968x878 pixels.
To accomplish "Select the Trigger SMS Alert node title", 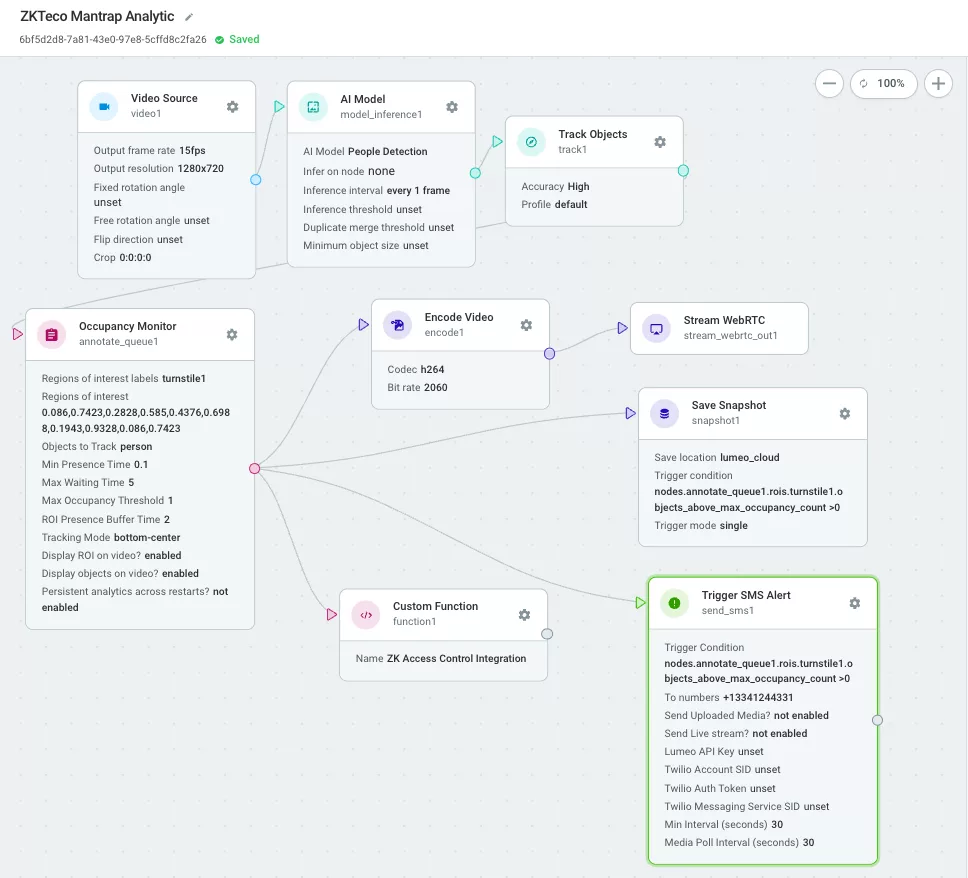I will click(746, 595).
